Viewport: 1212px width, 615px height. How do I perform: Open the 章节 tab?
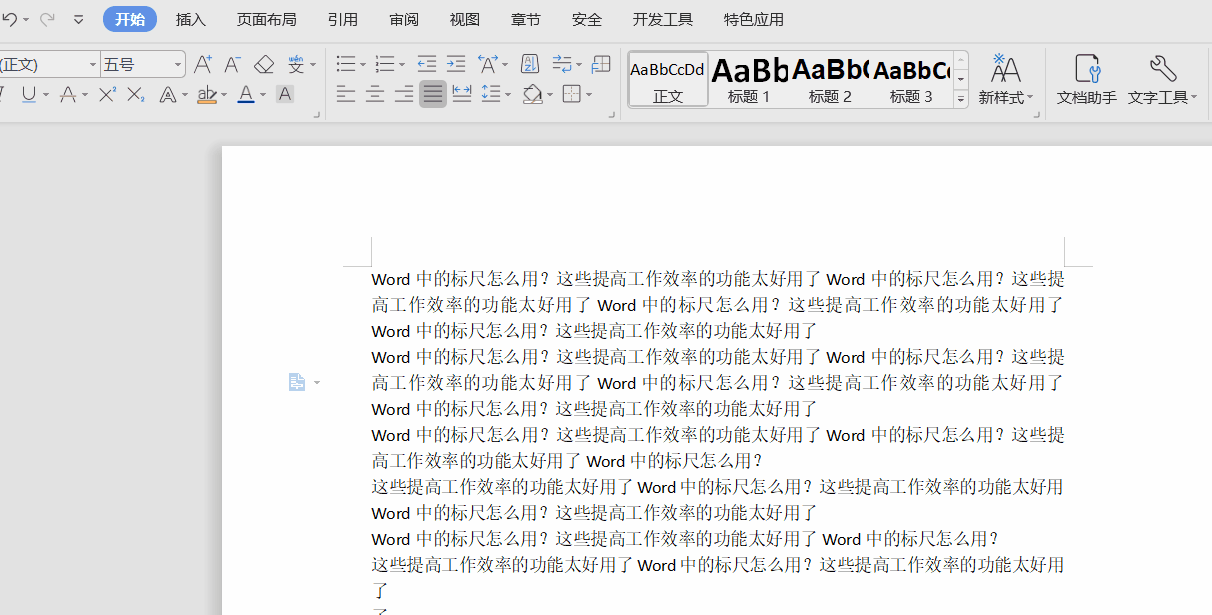point(526,19)
